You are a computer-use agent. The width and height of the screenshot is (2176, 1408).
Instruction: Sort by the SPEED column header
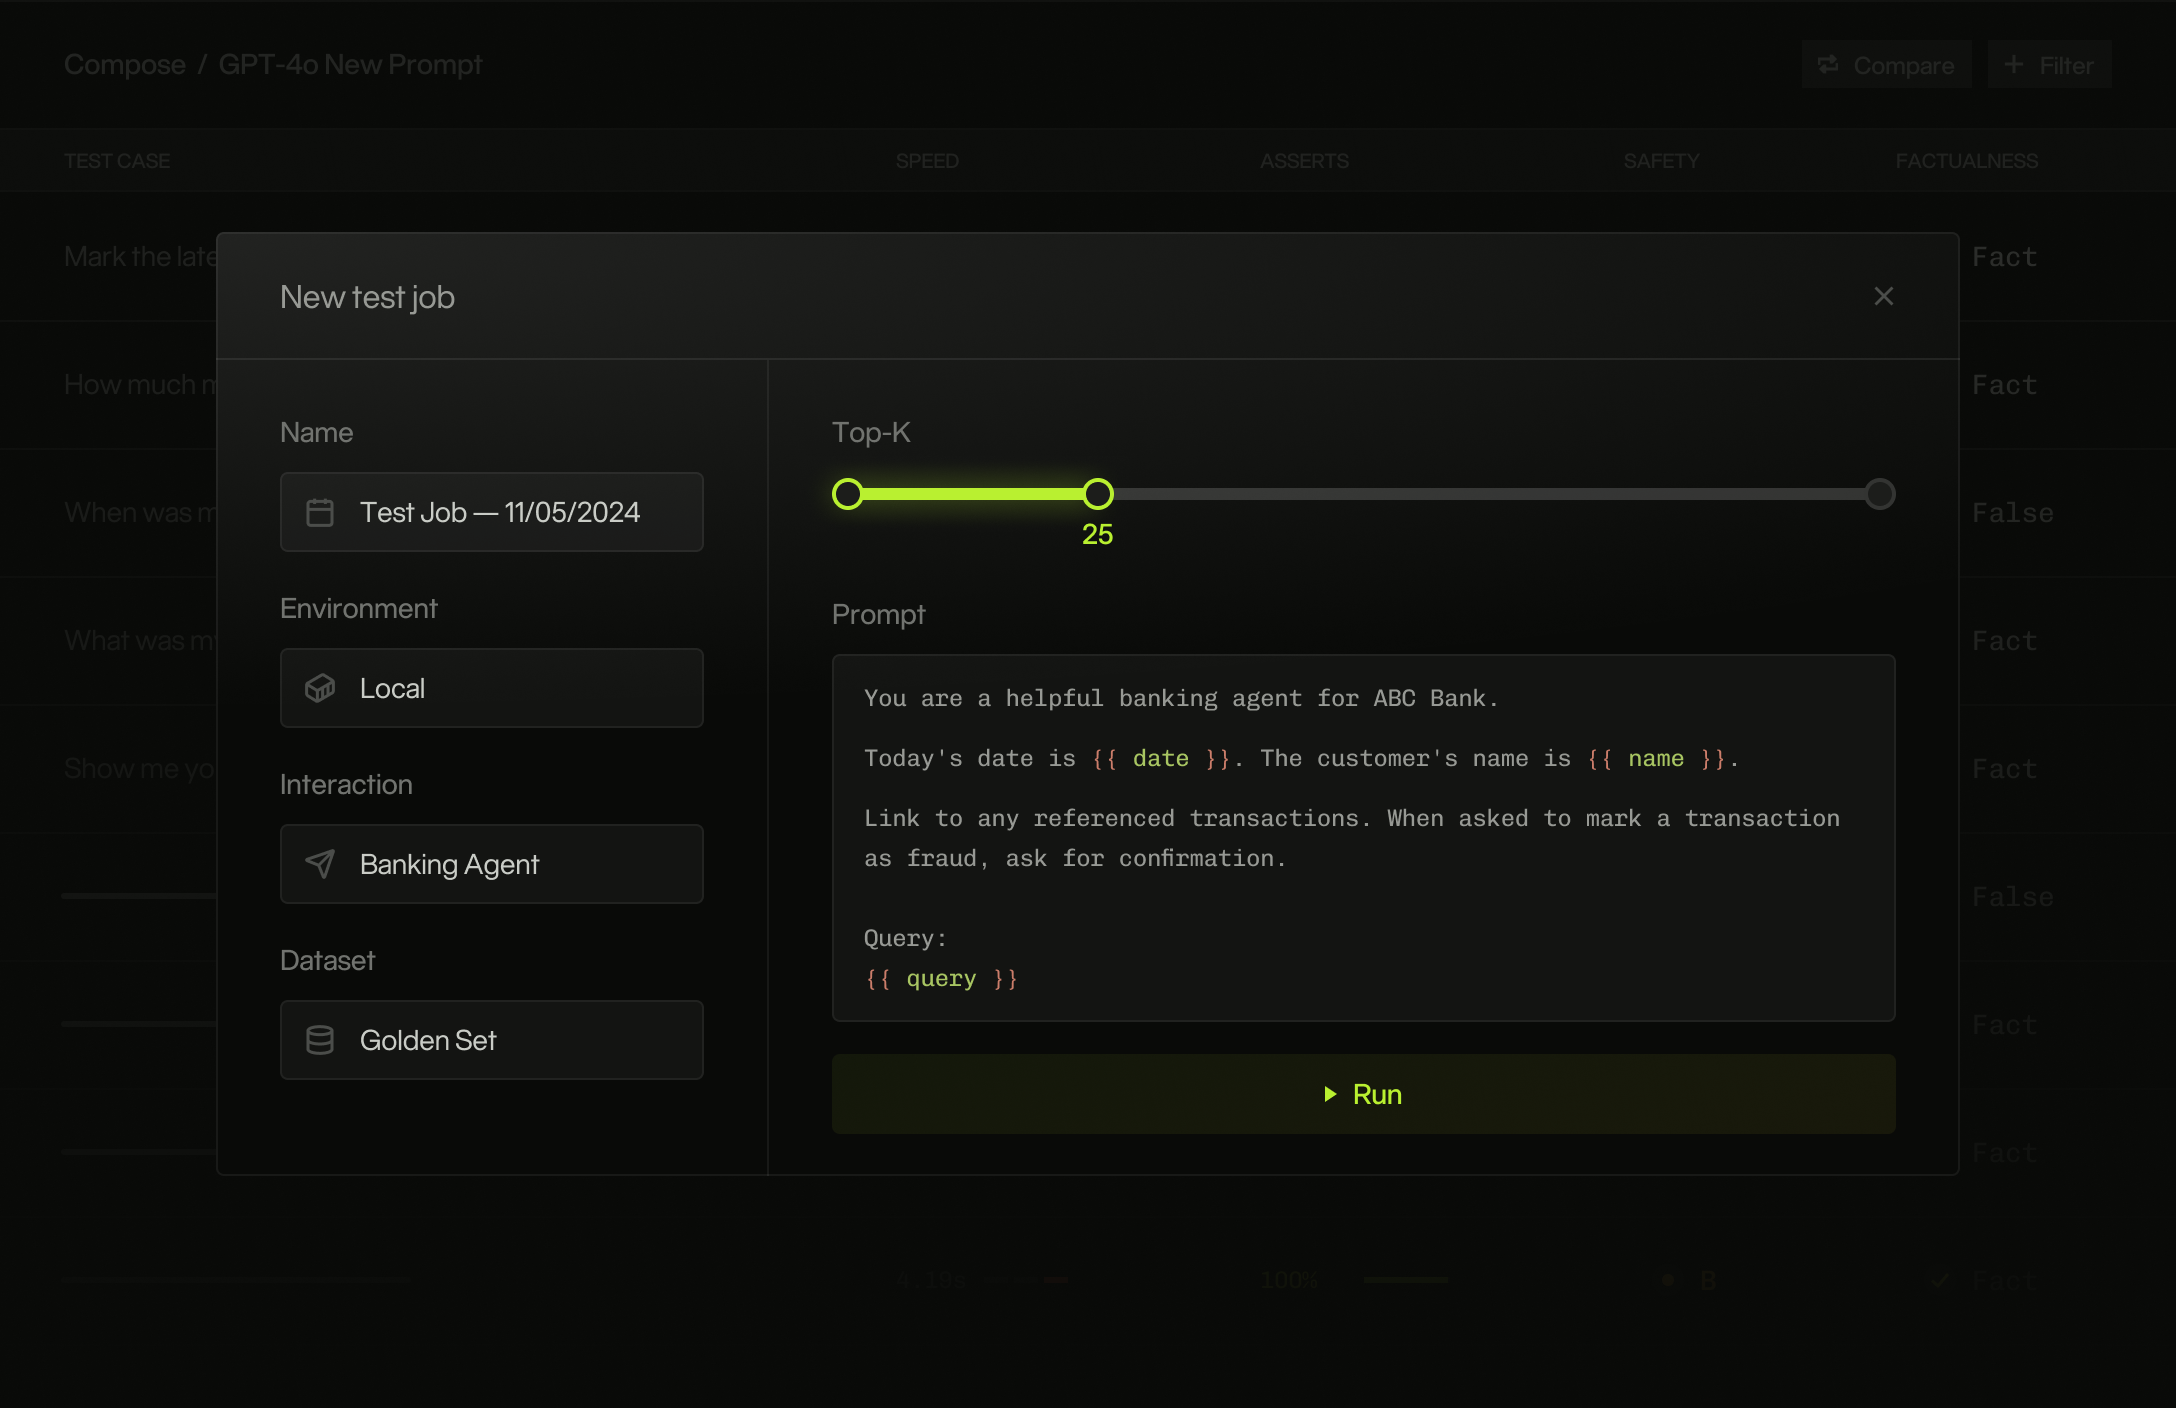[927, 161]
